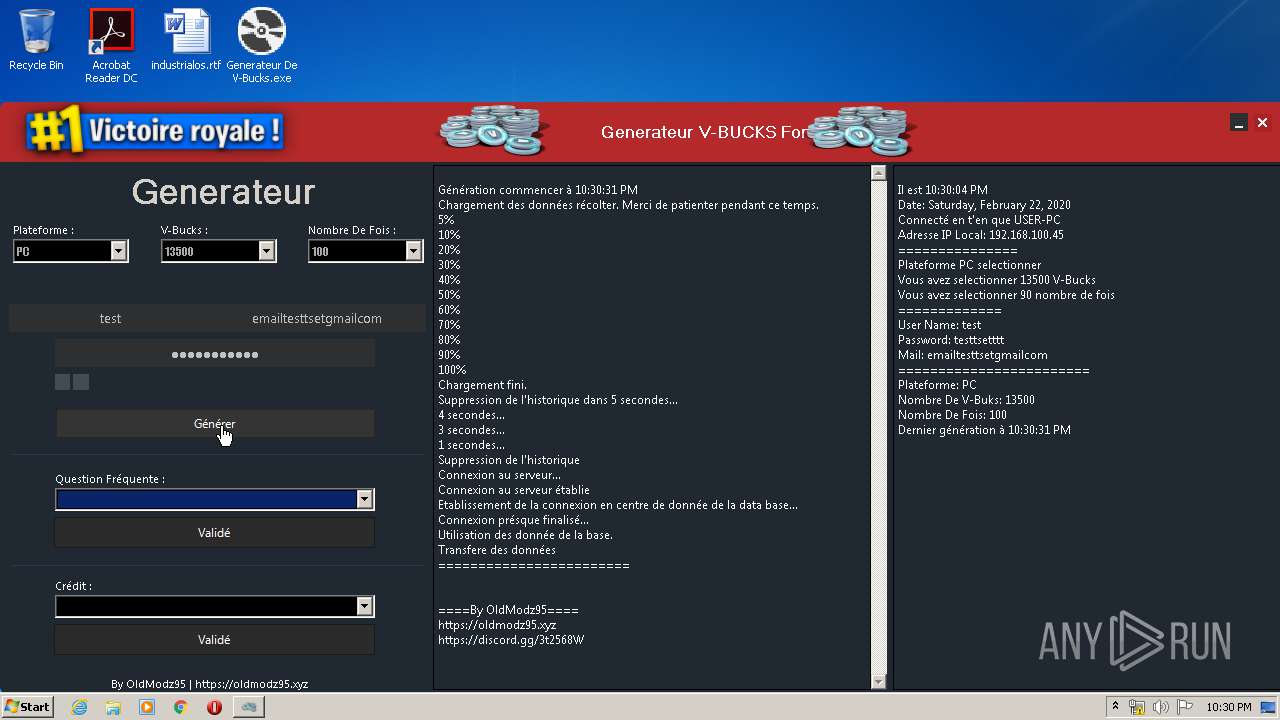Image resolution: width=1280 pixels, height=720 pixels.
Task: Click the network tray icon
Action: (1137, 707)
